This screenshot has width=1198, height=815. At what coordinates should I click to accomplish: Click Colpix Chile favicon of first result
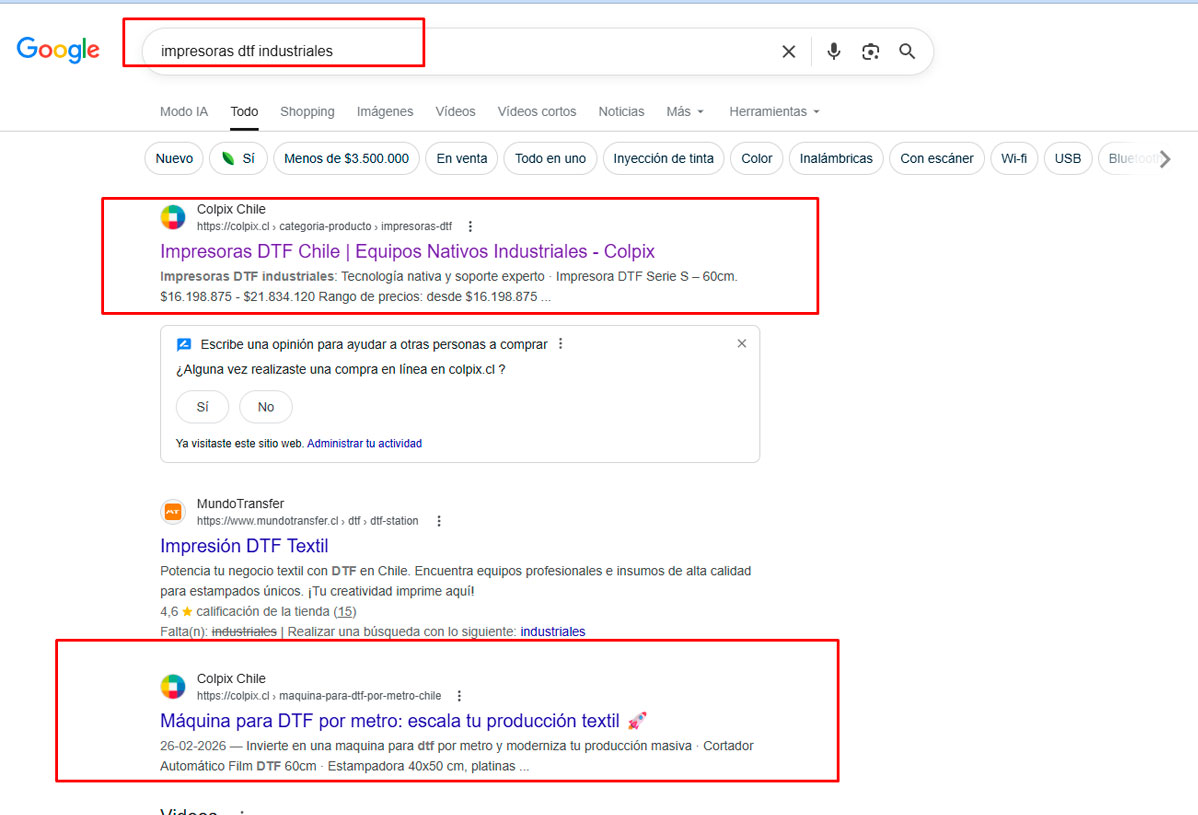point(173,217)
